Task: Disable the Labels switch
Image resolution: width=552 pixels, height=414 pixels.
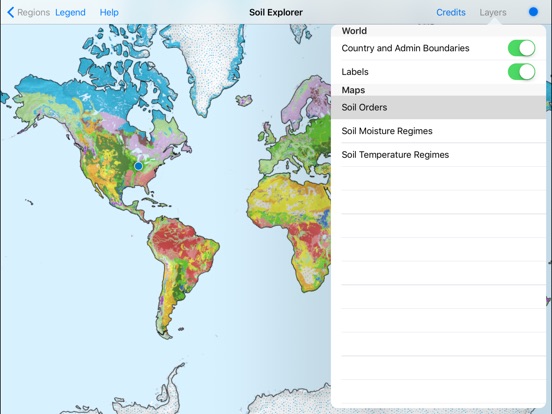Action: pos(521,72)
